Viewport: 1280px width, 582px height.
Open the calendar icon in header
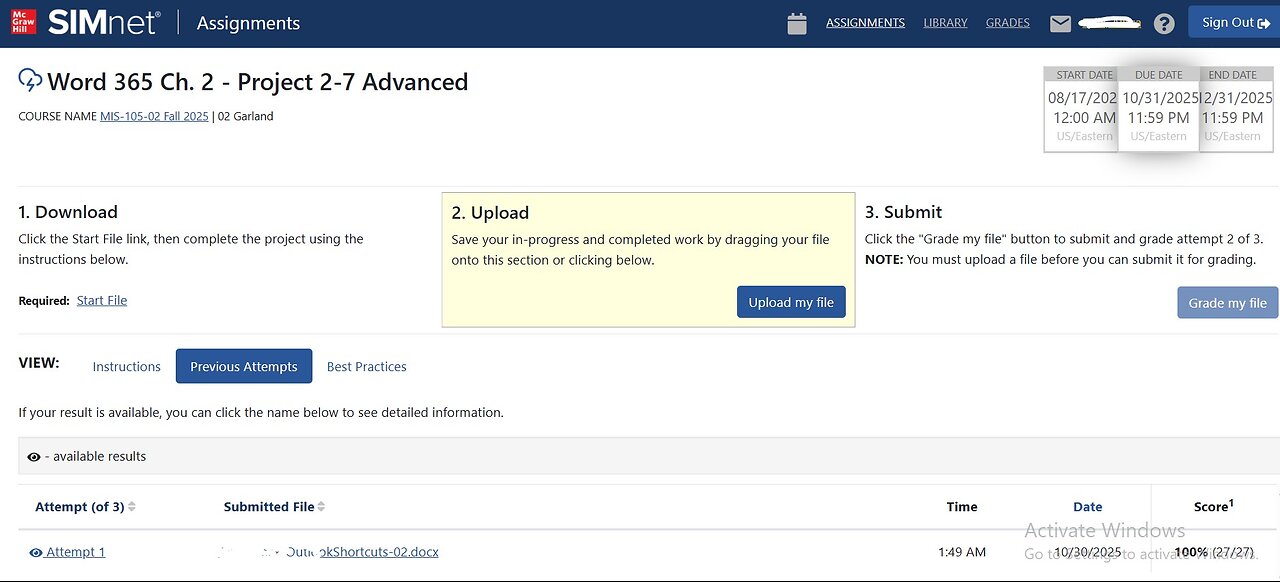797,24
